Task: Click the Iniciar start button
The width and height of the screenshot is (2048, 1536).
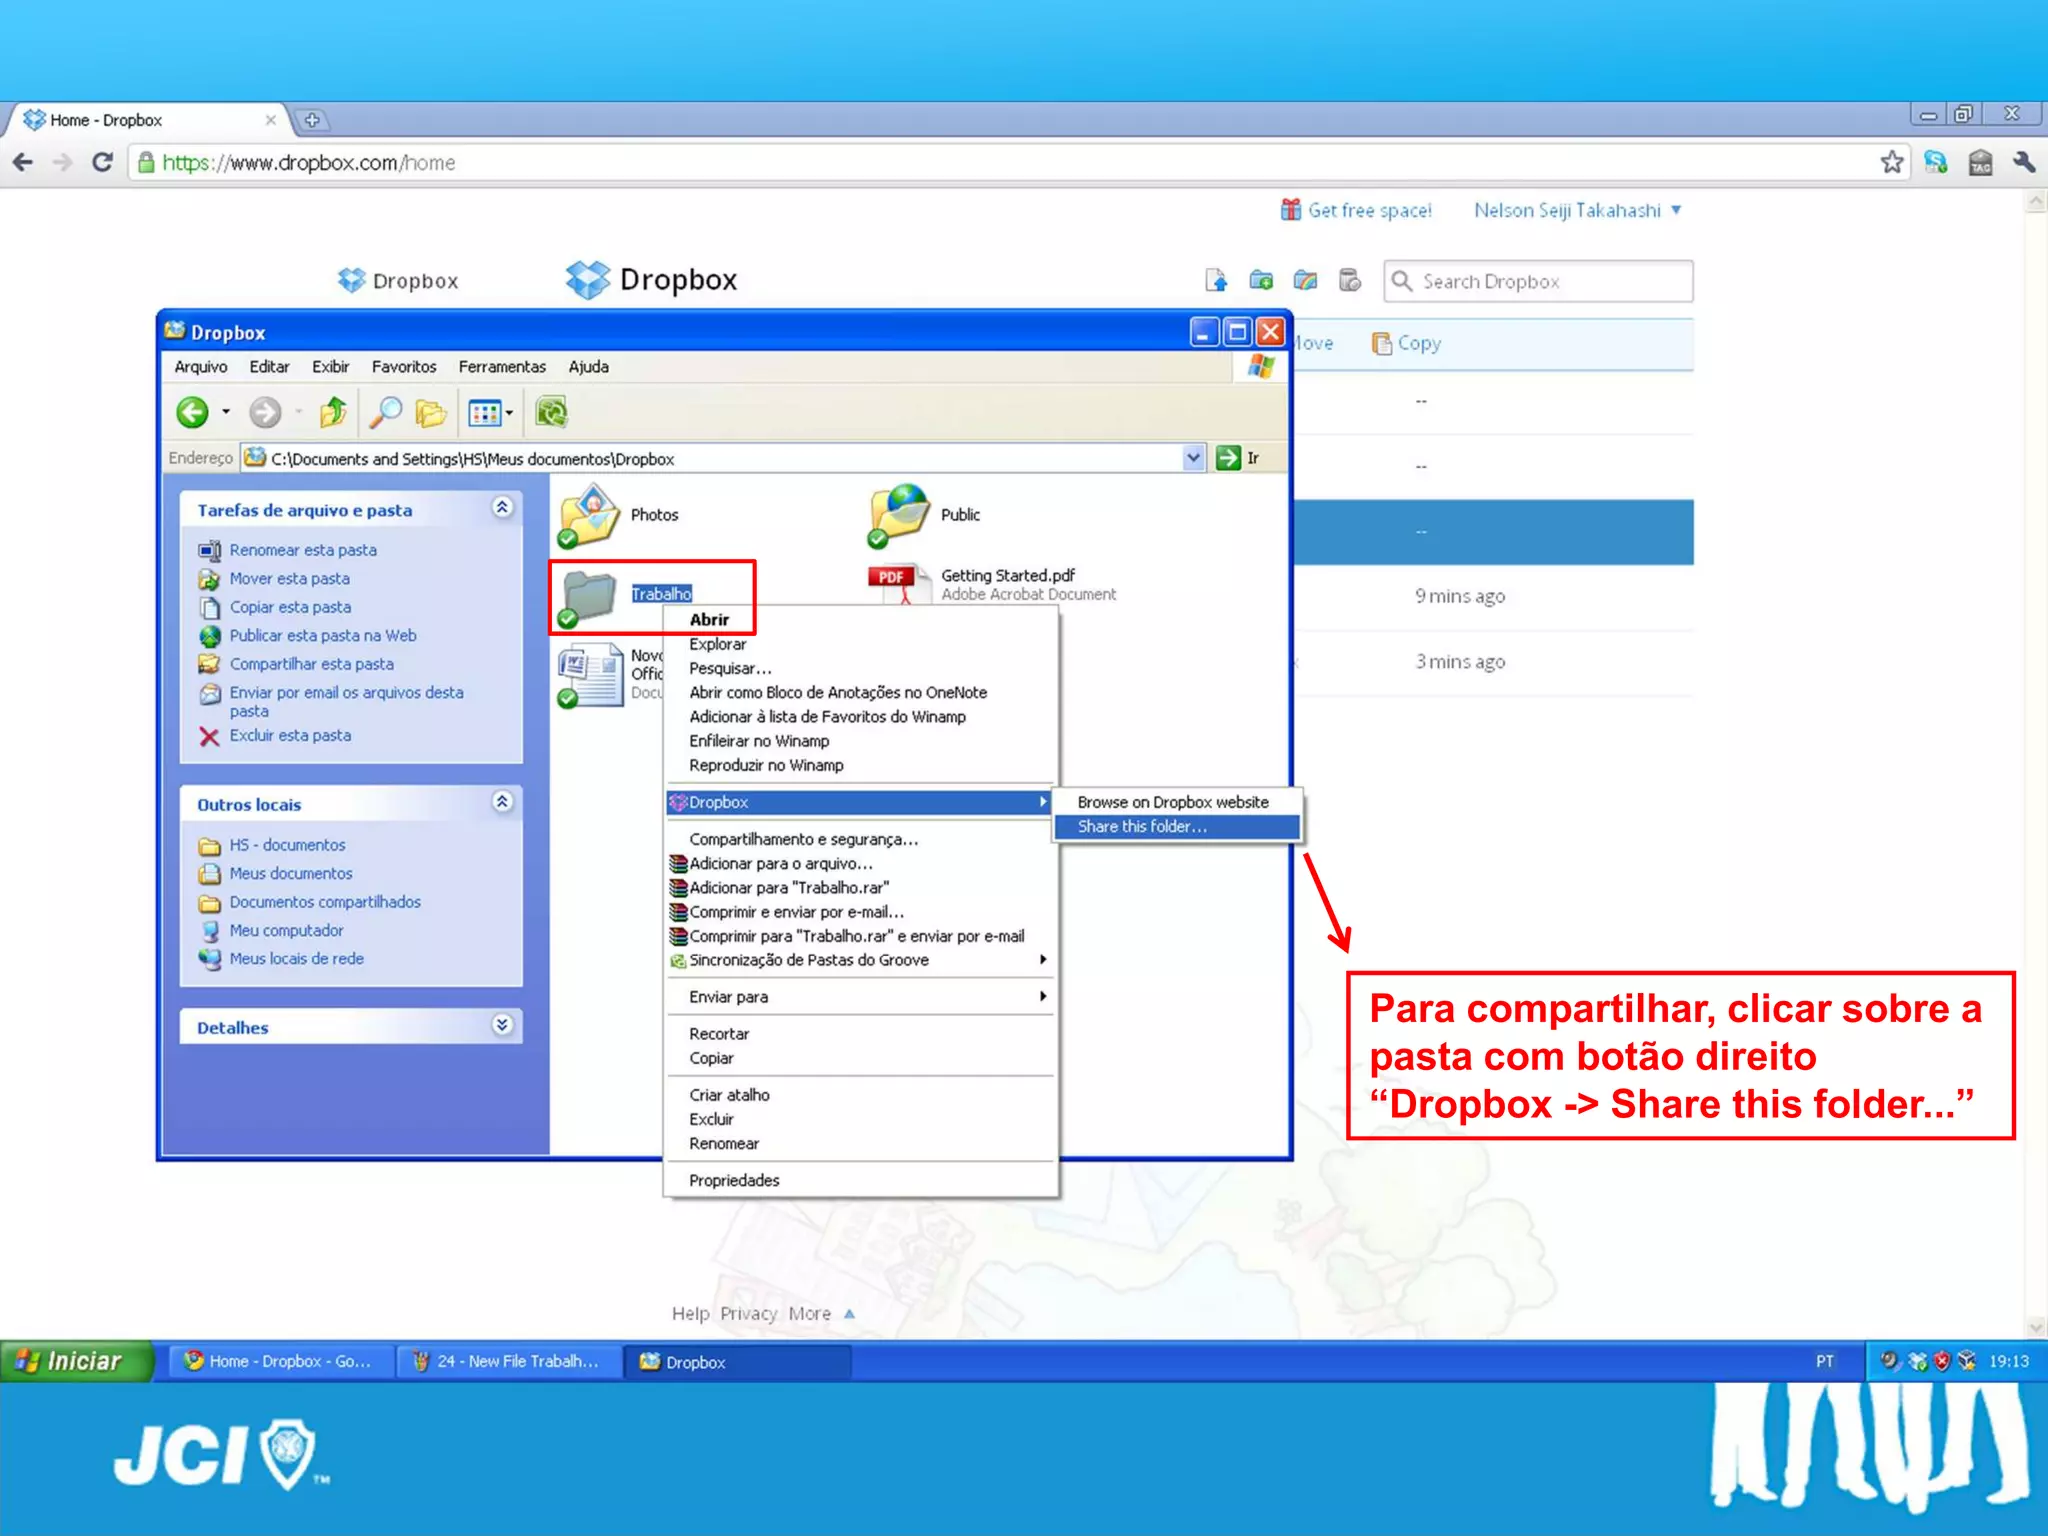Action: [x=76, y=1361]
